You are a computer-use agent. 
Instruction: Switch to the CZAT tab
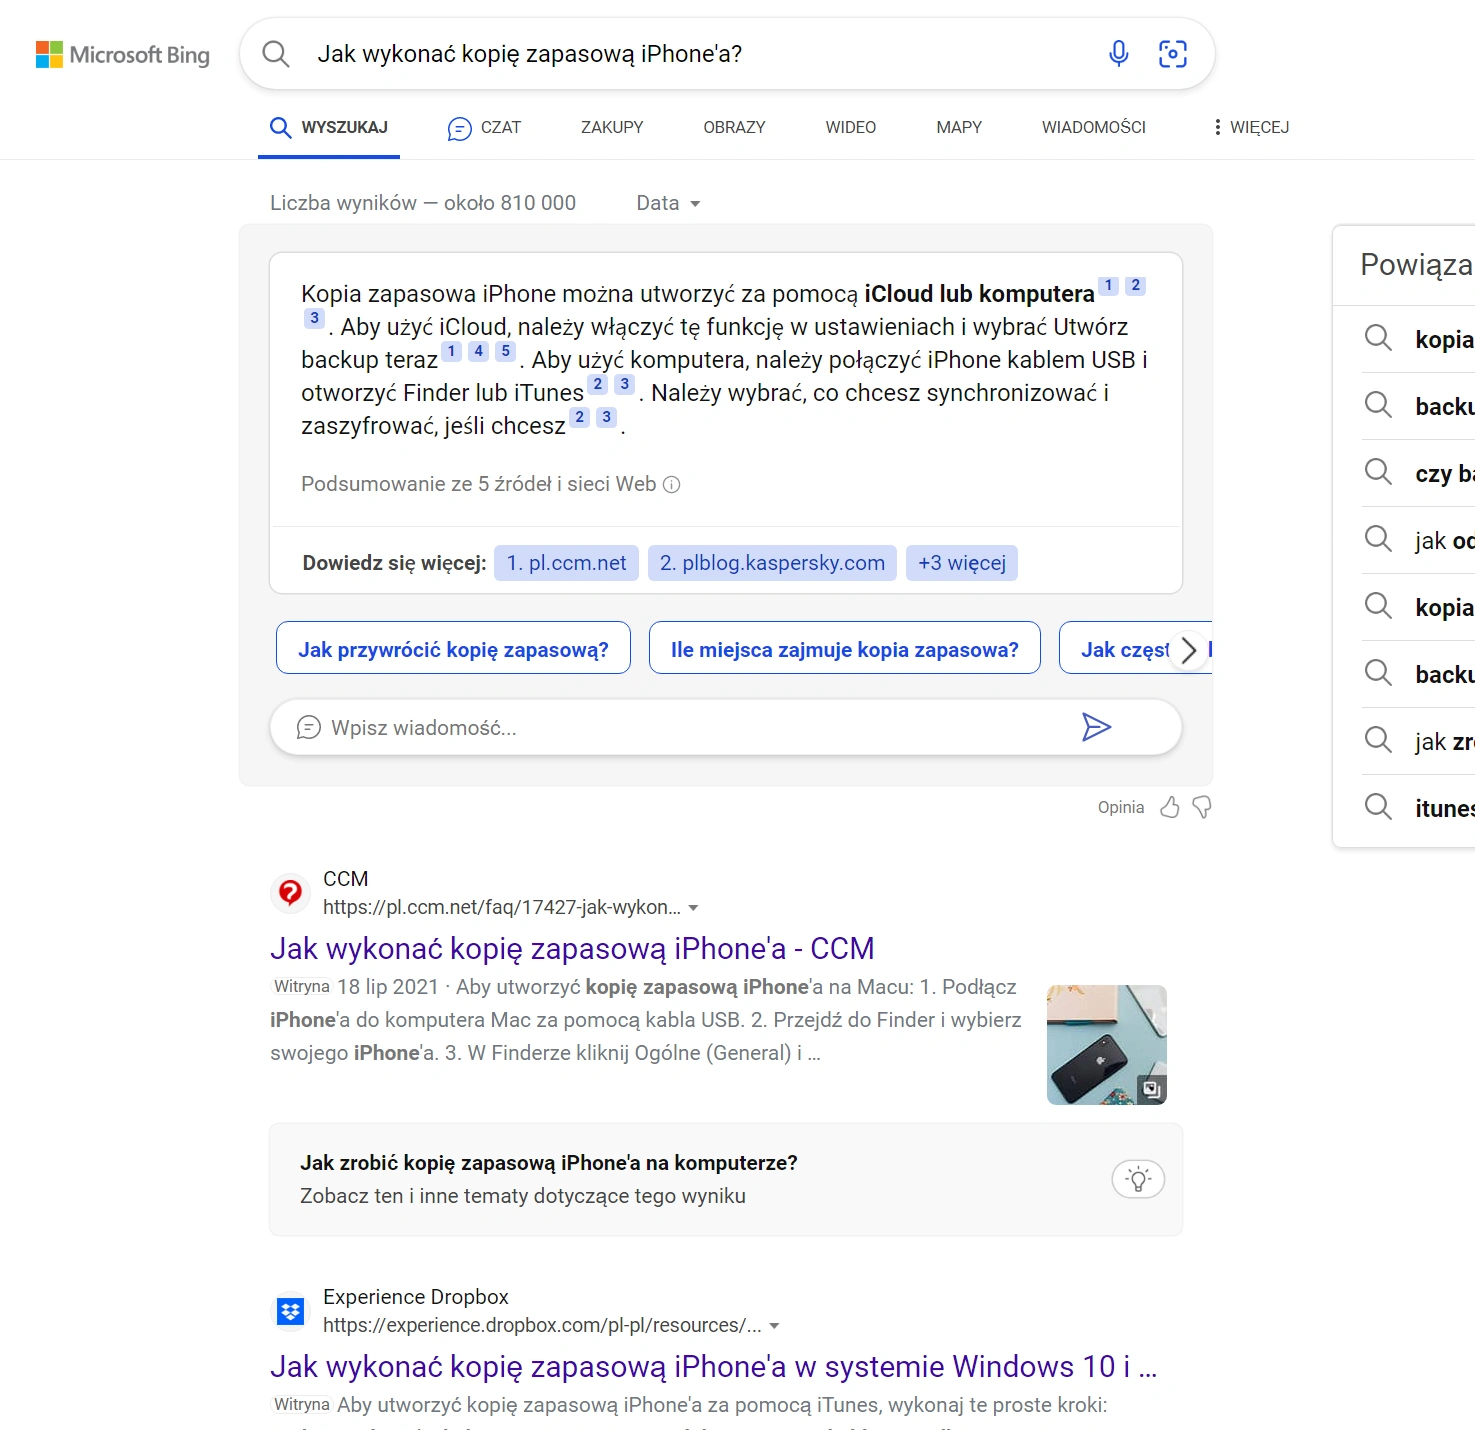(x=484, y=128)
